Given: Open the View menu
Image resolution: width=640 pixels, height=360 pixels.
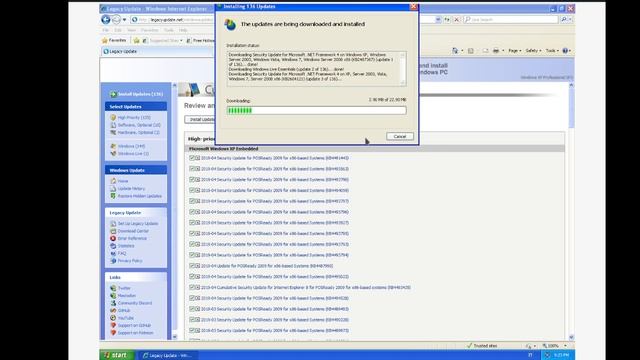Looking at the screenshot, I should pos(131,30).
